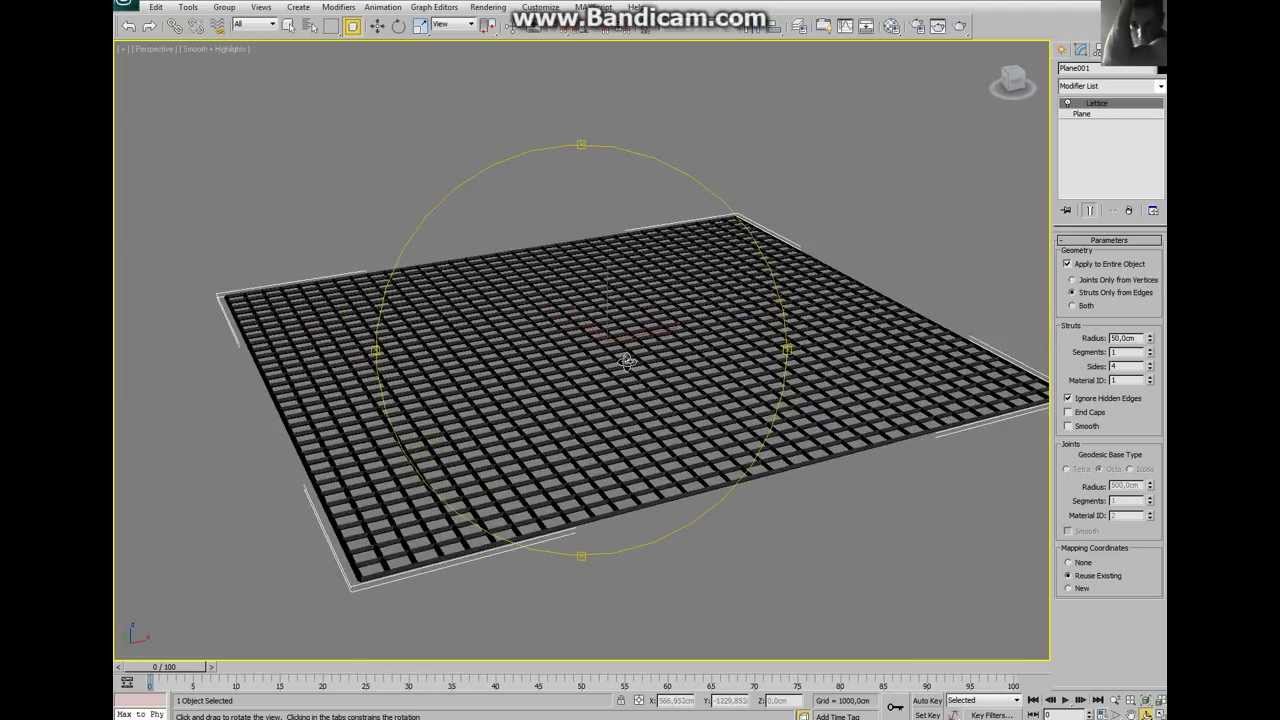The height and width of the screenshot is (720, 1280).
Task: Open the Tools menu
Action: tap(188, 7)
